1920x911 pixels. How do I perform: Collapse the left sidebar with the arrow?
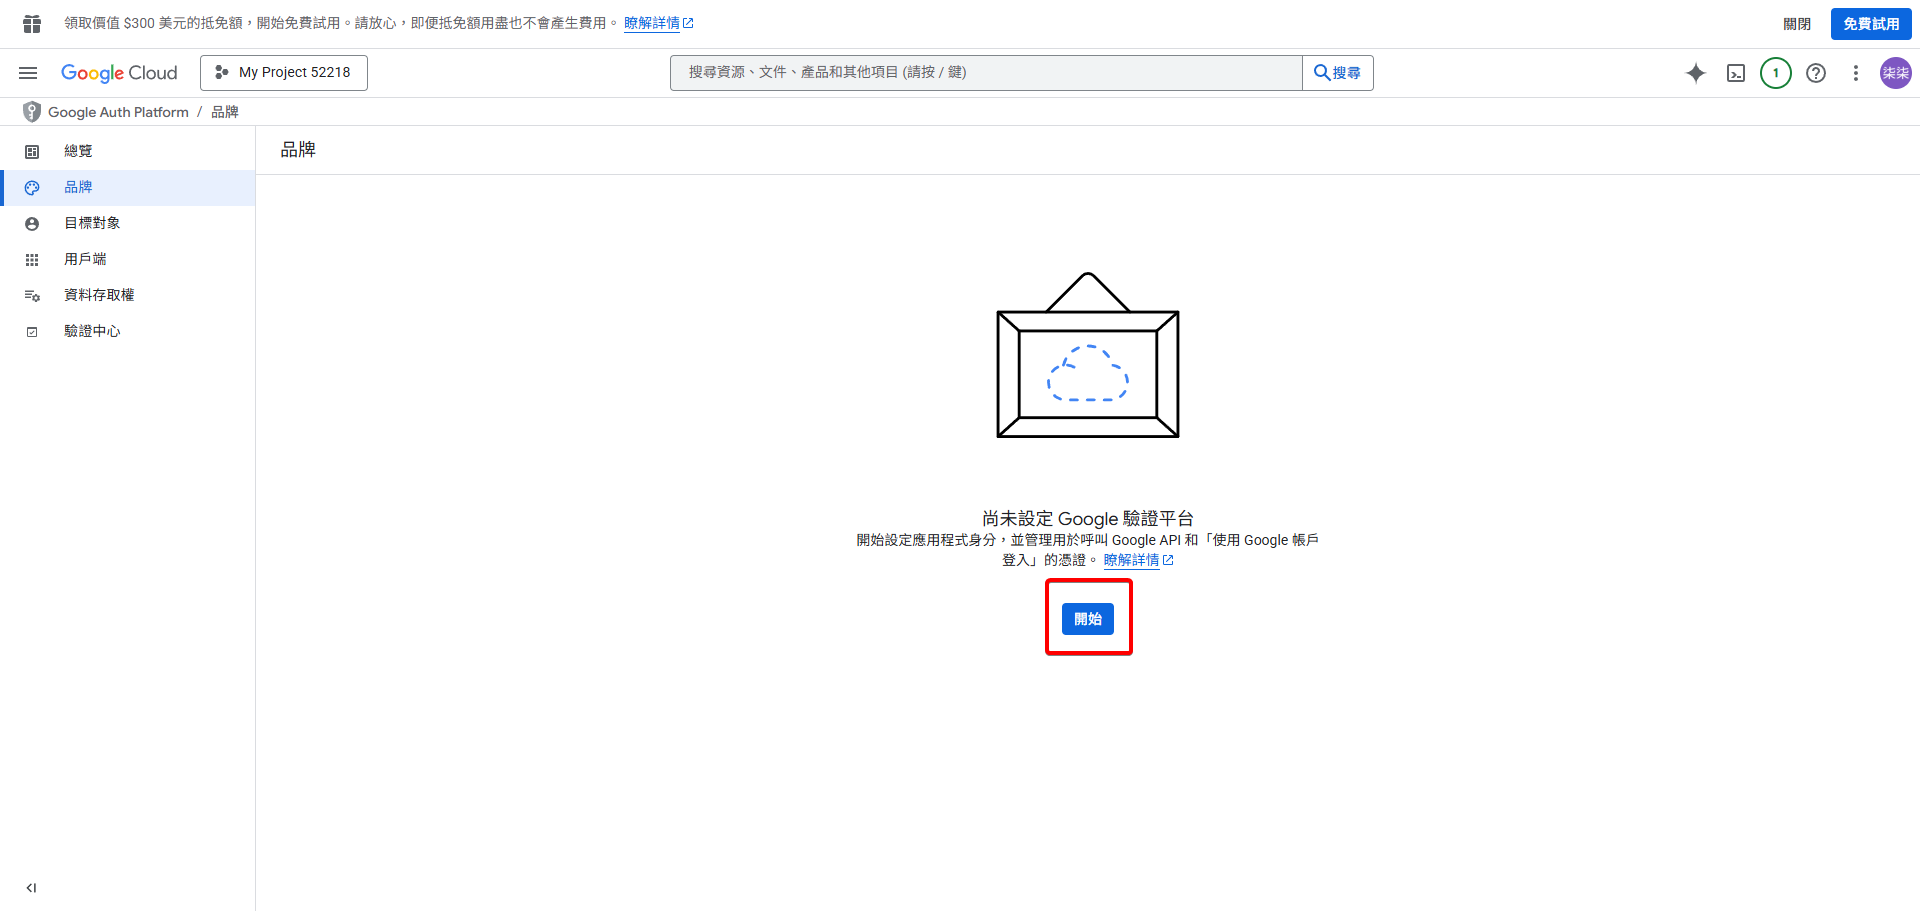(30, 887)
